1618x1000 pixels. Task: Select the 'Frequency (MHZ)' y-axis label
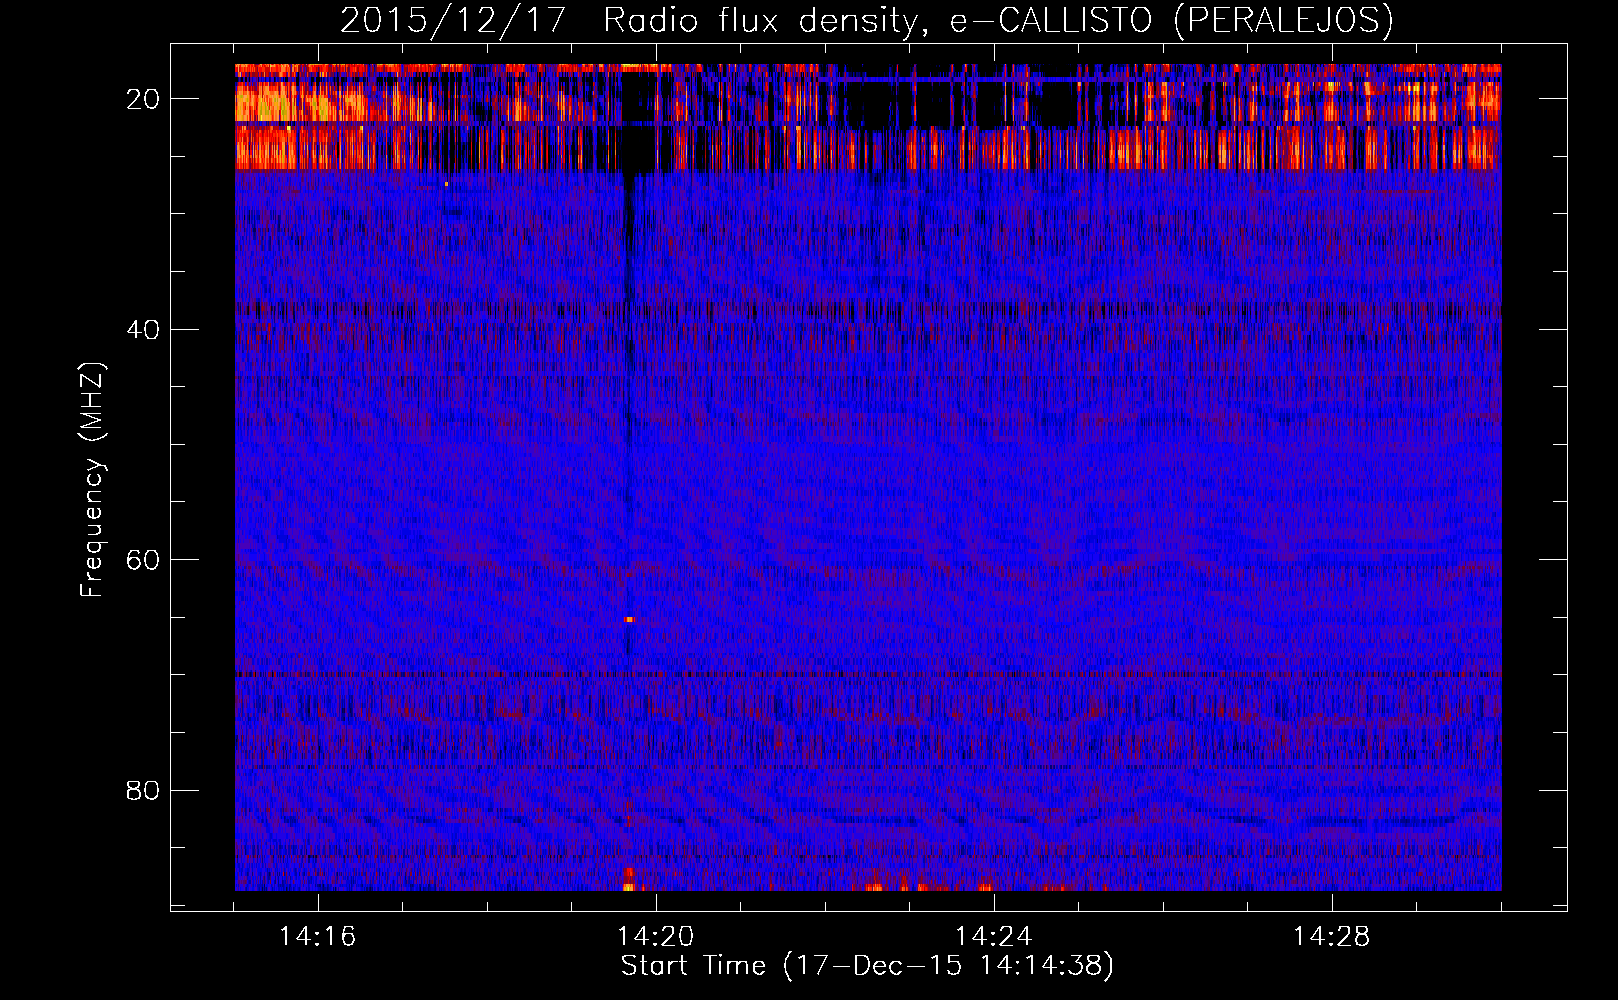92,480
